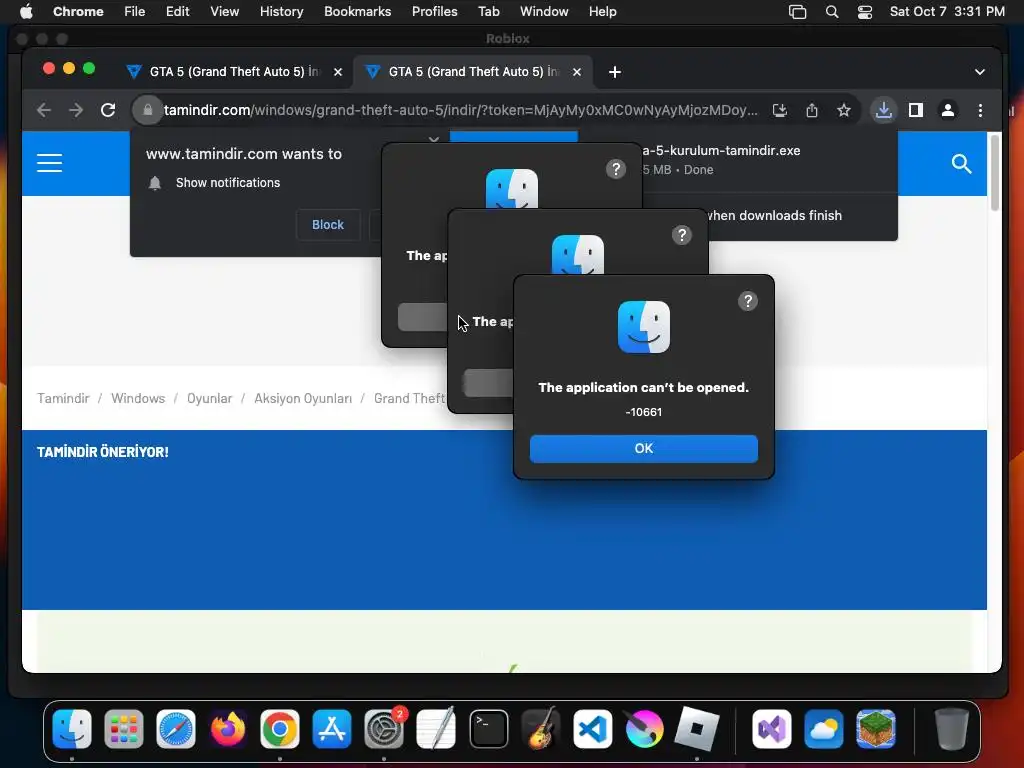1024x768 pixels.
Task: Open TextEdit from the Dock
Action: (x=436, y=729)
